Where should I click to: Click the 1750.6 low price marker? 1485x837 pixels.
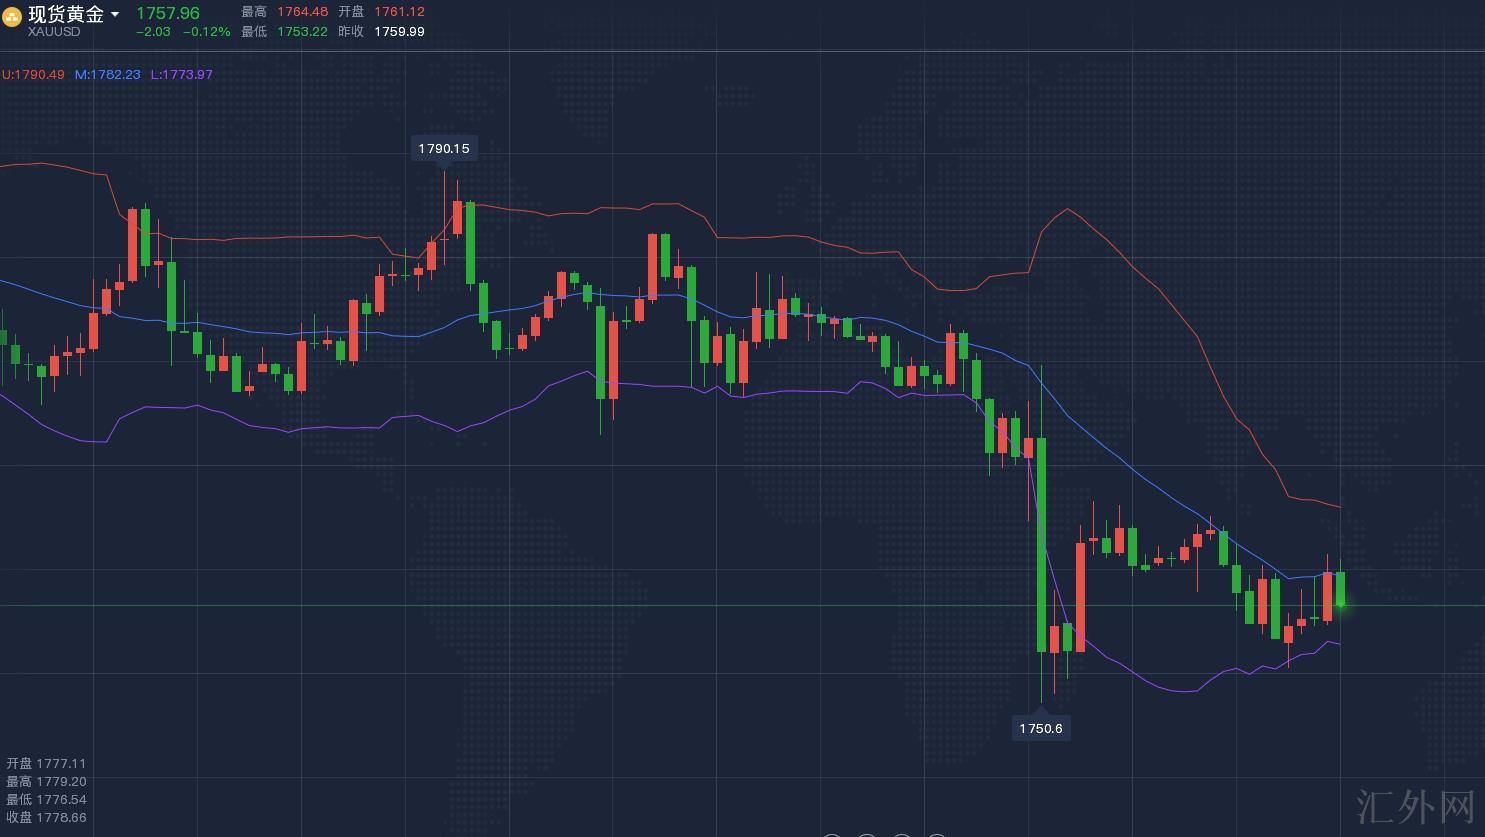point(1040,729)
